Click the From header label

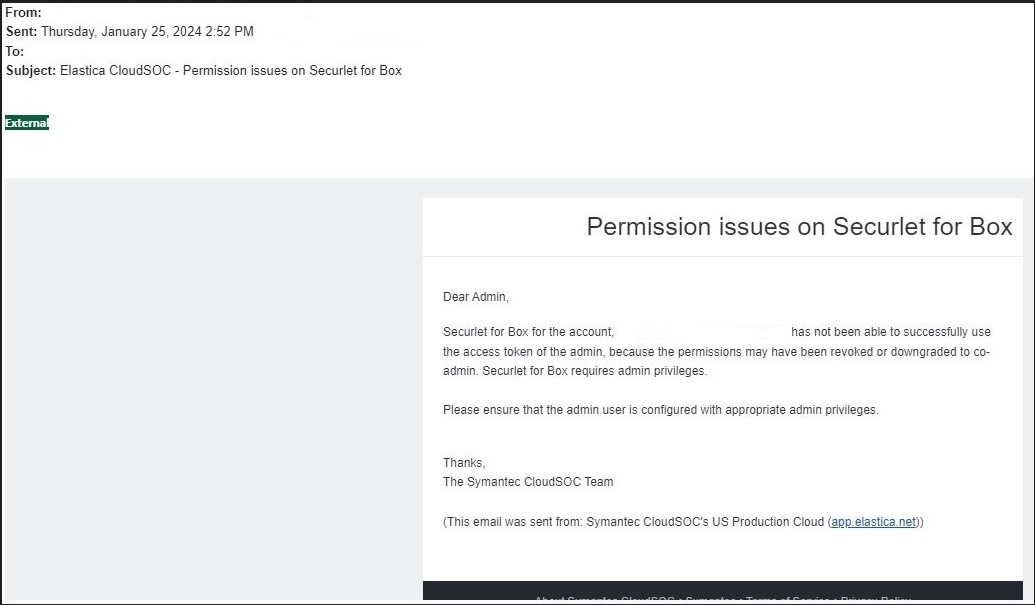click(23, 13)
